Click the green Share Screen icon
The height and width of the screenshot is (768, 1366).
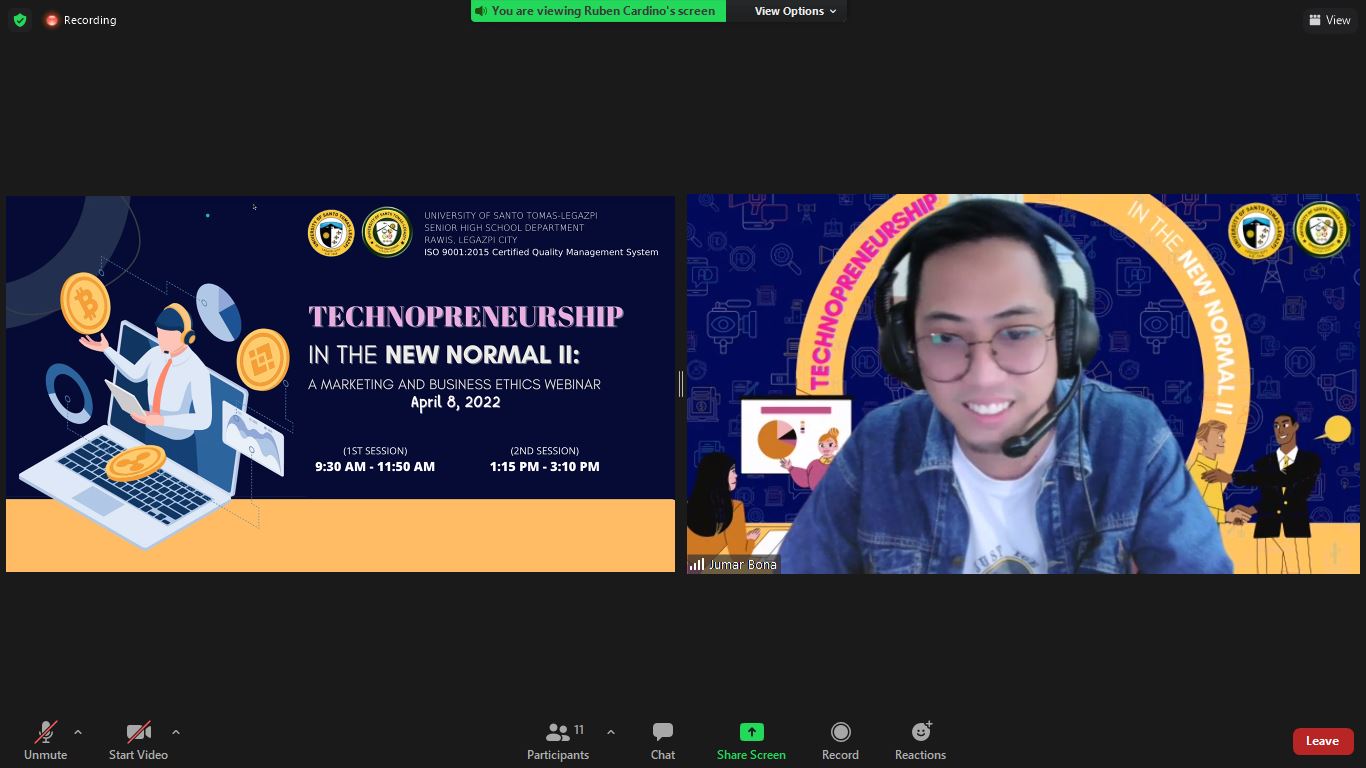(x=751, y=732)
